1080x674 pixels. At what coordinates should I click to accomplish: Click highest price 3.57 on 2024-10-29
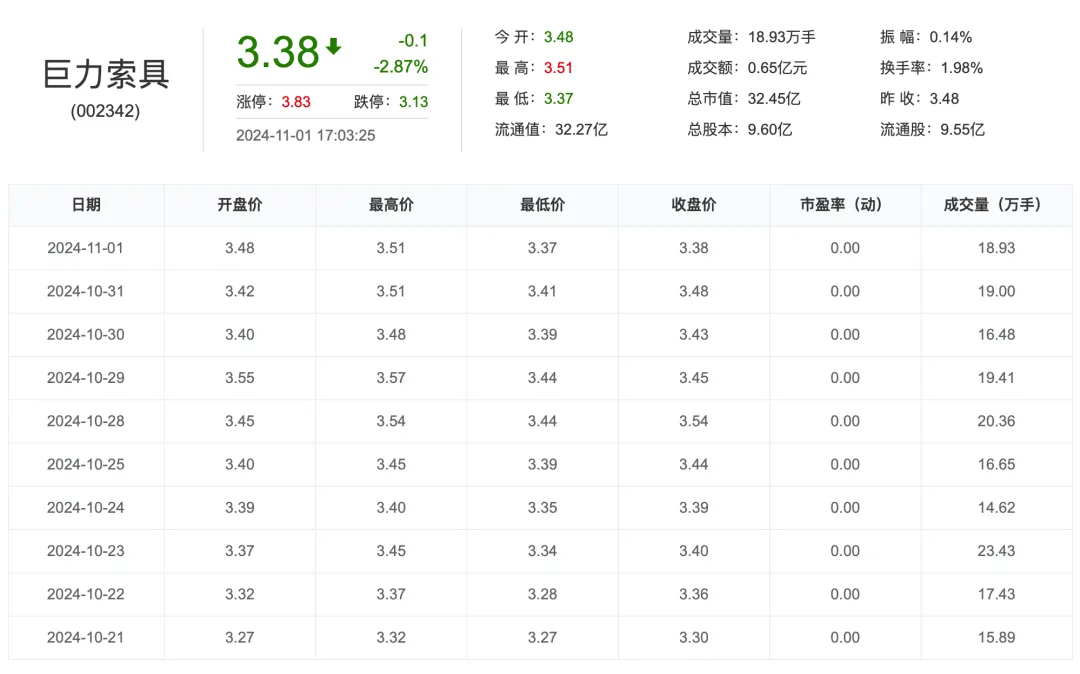click(391, 378)
